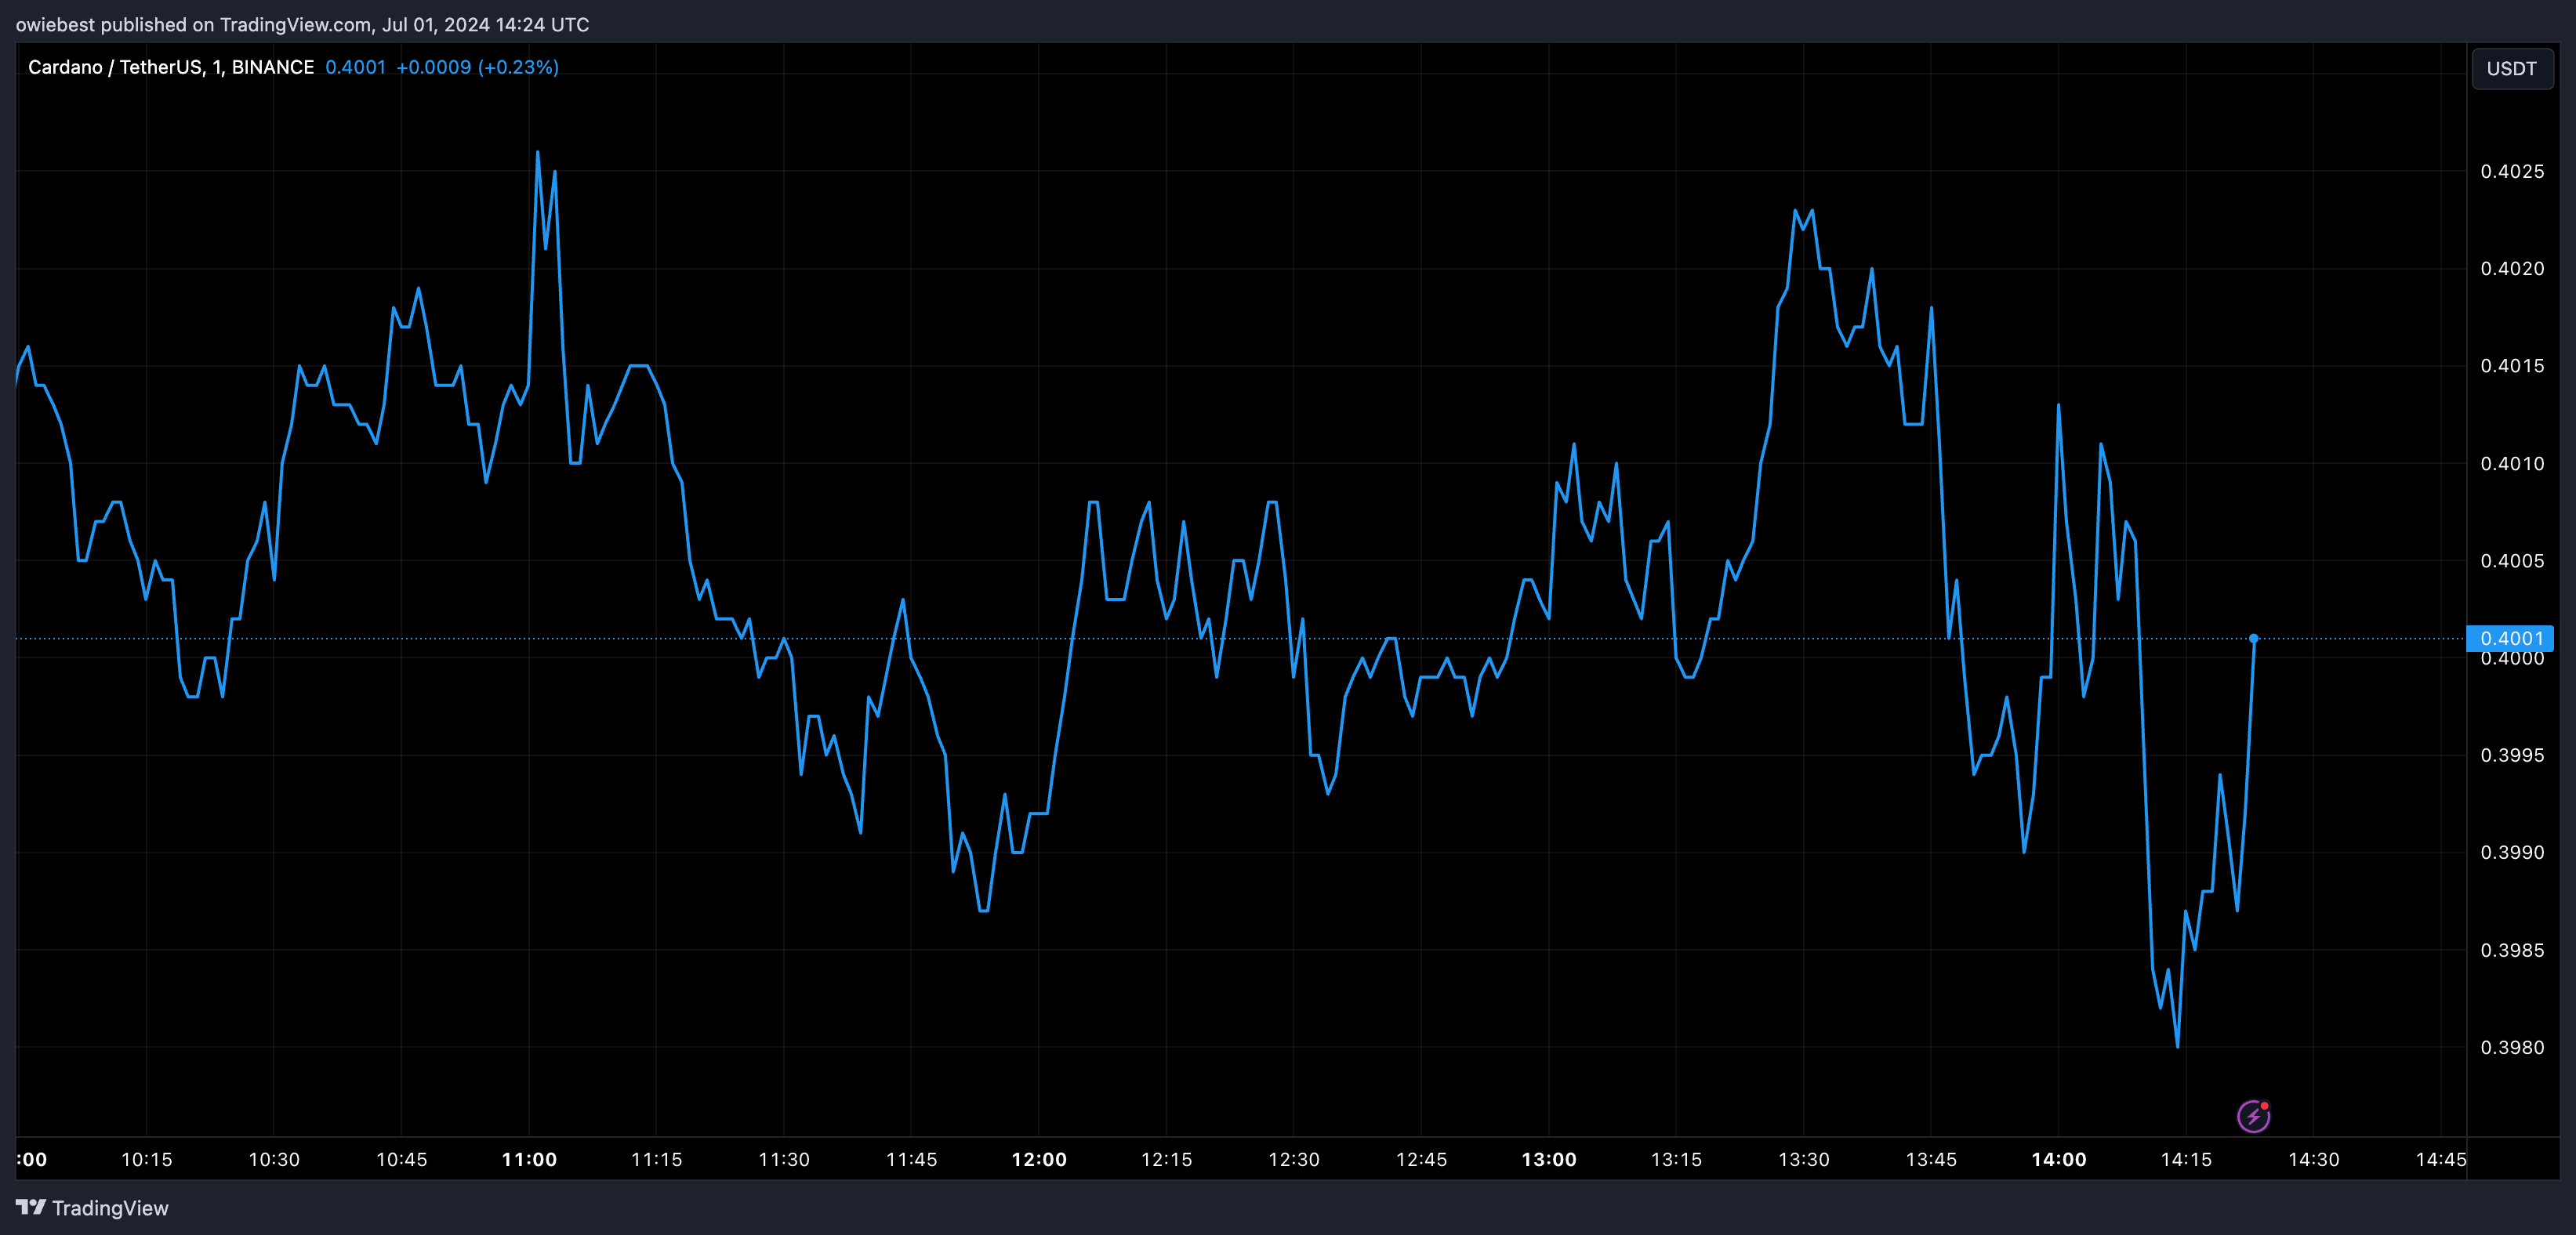Click the 12:00 time axis label
Screen dimensions: 2576x1235
(x=1039, y=1159)
